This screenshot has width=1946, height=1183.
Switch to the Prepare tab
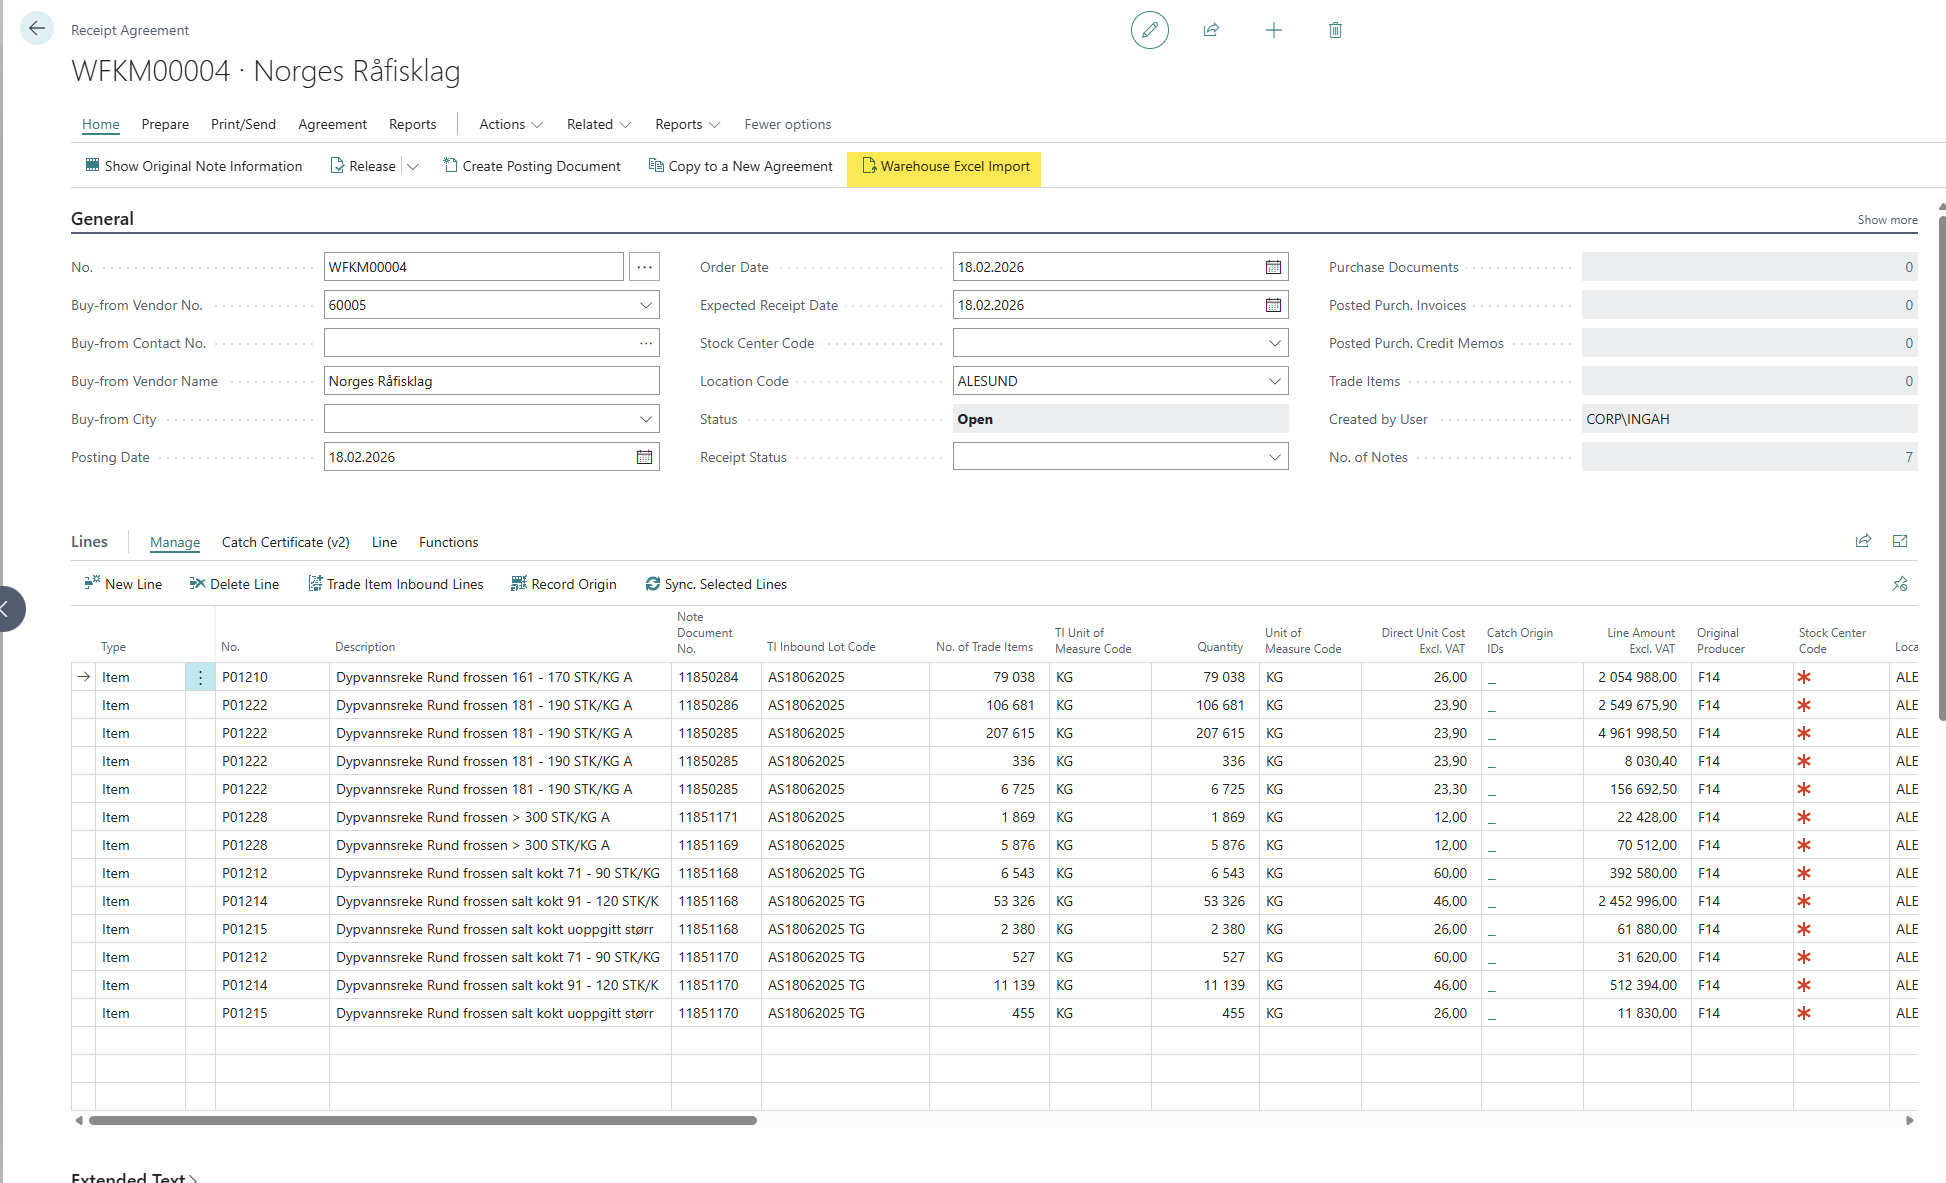point(165,124)
